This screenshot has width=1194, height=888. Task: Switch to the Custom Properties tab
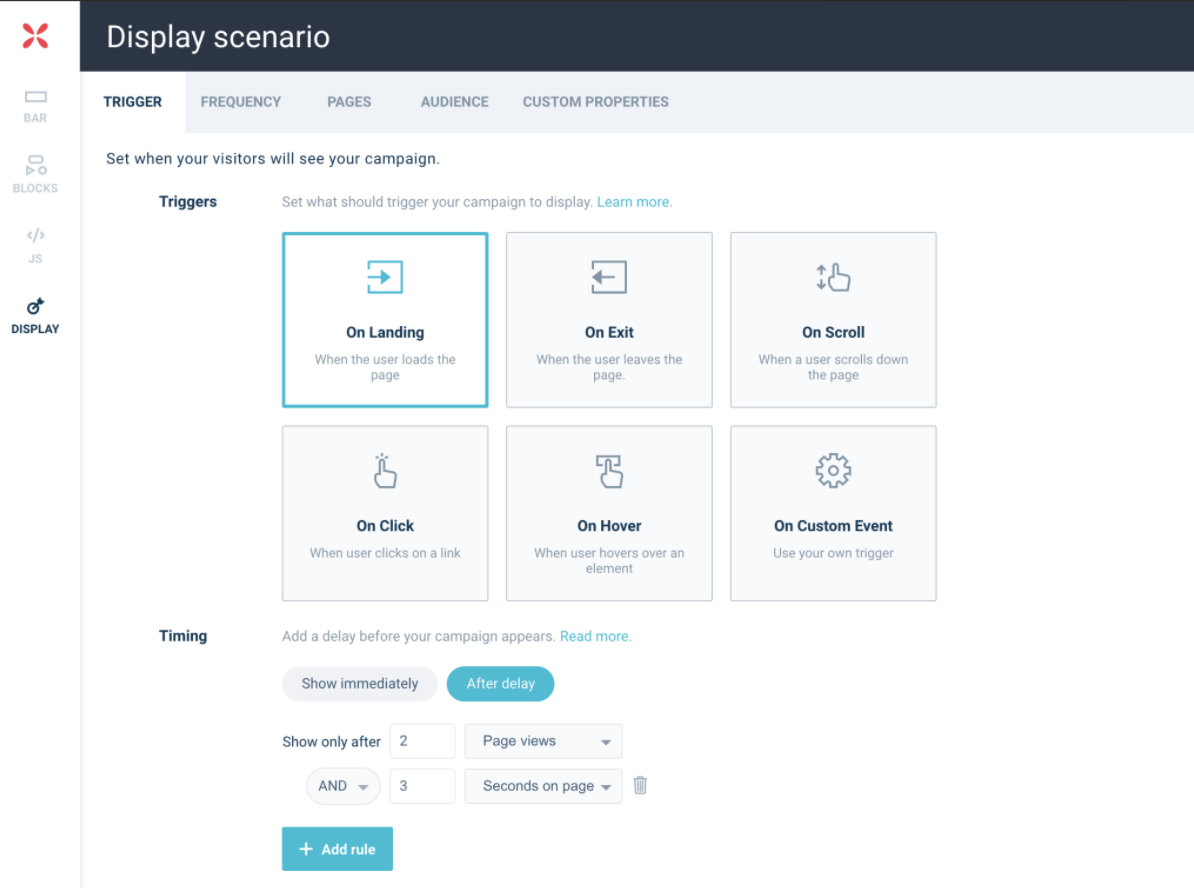point(595,102)
